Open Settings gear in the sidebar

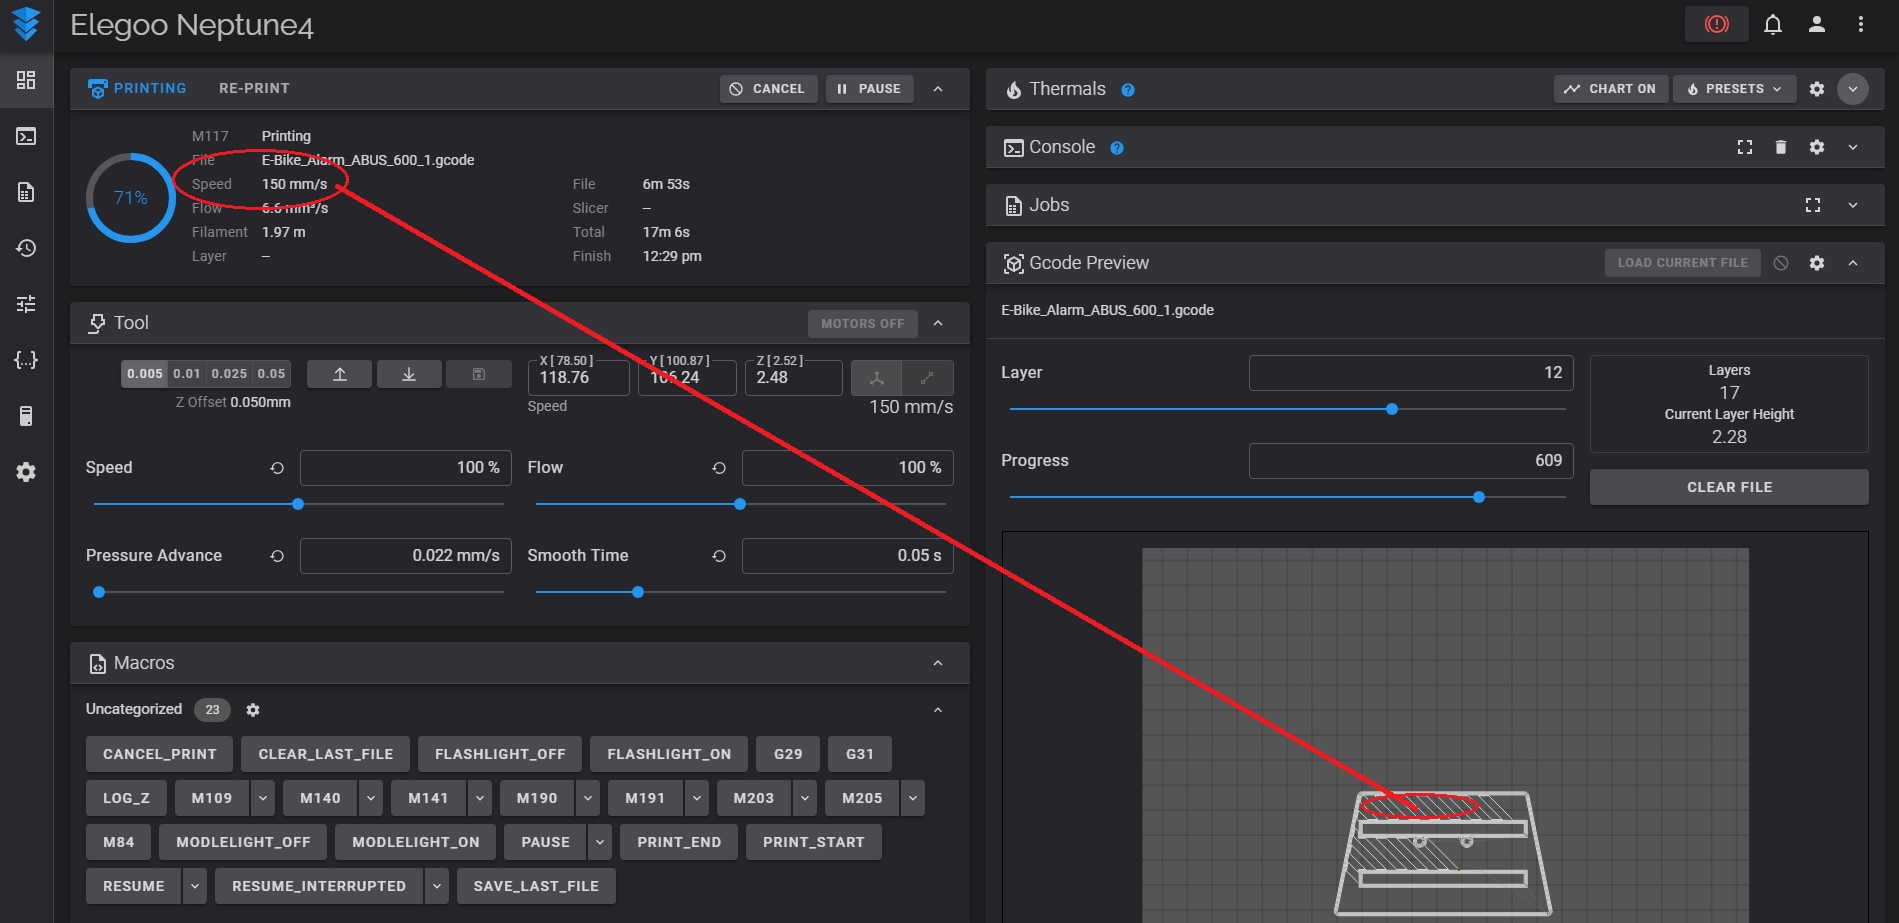point(26,472)
